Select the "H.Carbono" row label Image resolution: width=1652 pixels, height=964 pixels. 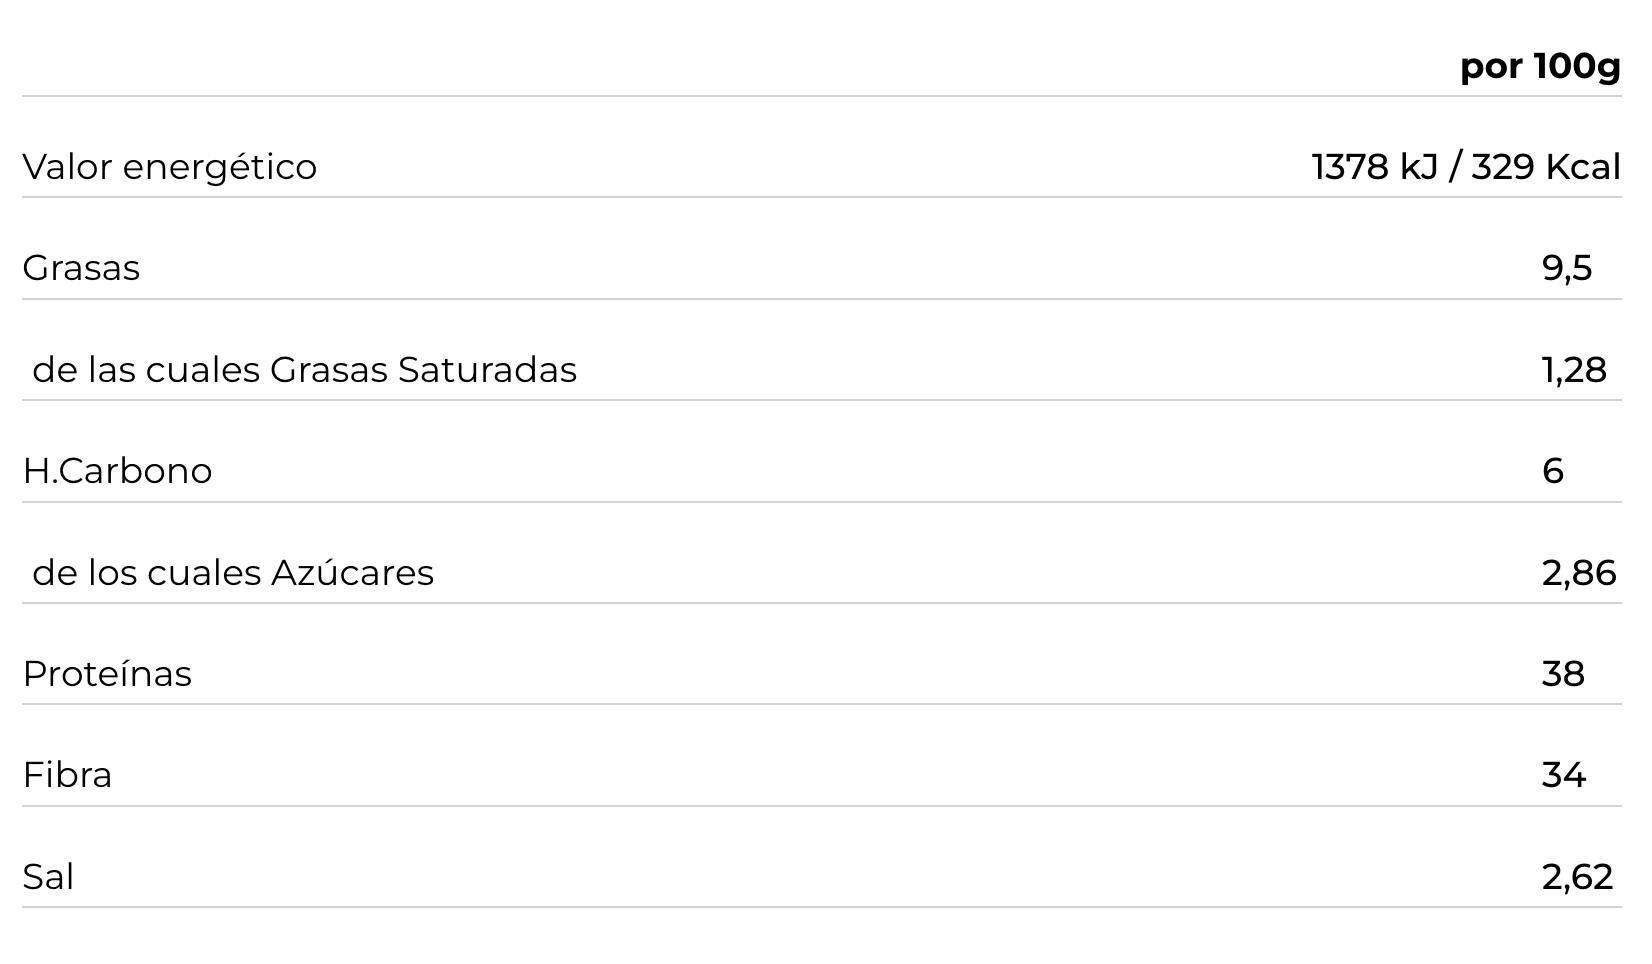[x=117, y=471]
